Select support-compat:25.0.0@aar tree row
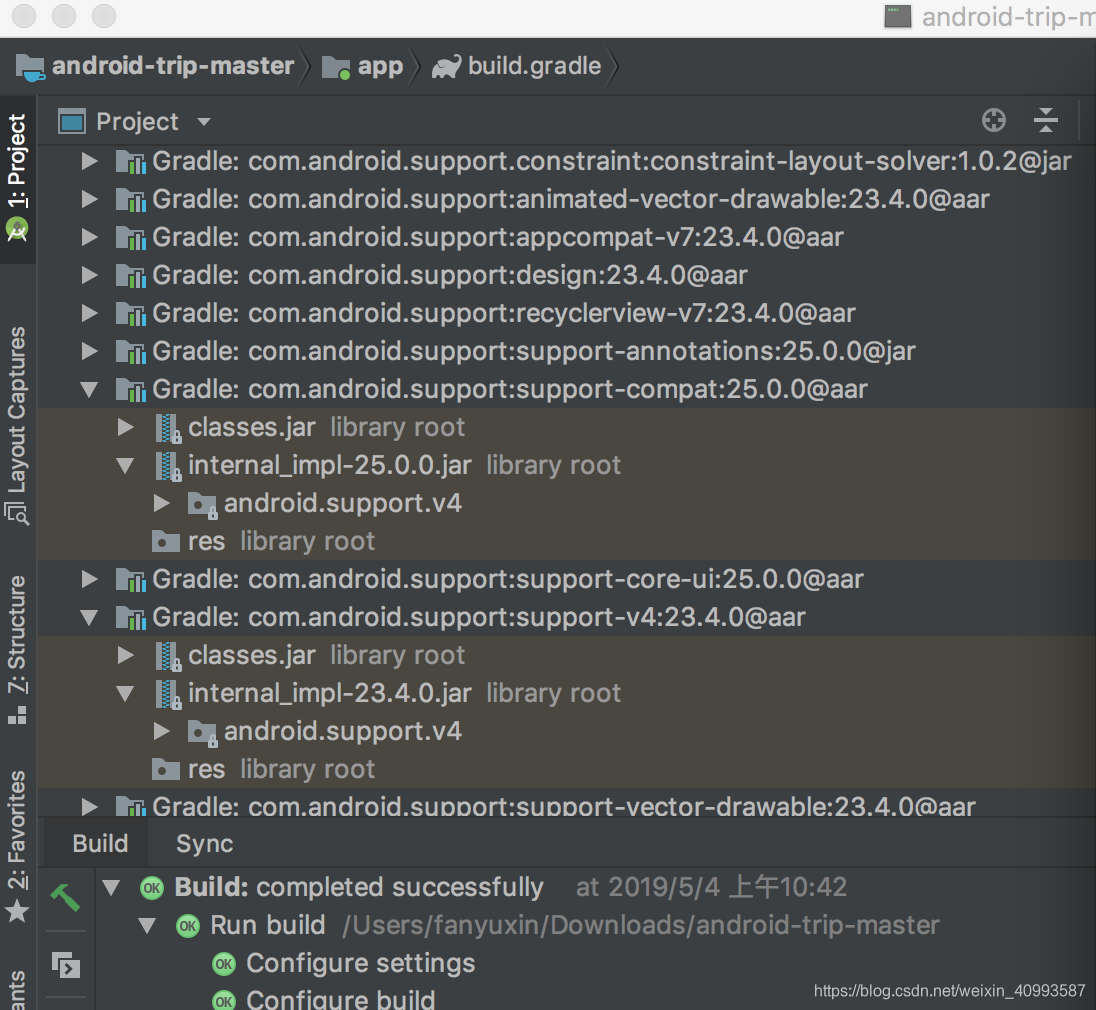Viewport: 1096px width, 1010px height. pos(566,389)
